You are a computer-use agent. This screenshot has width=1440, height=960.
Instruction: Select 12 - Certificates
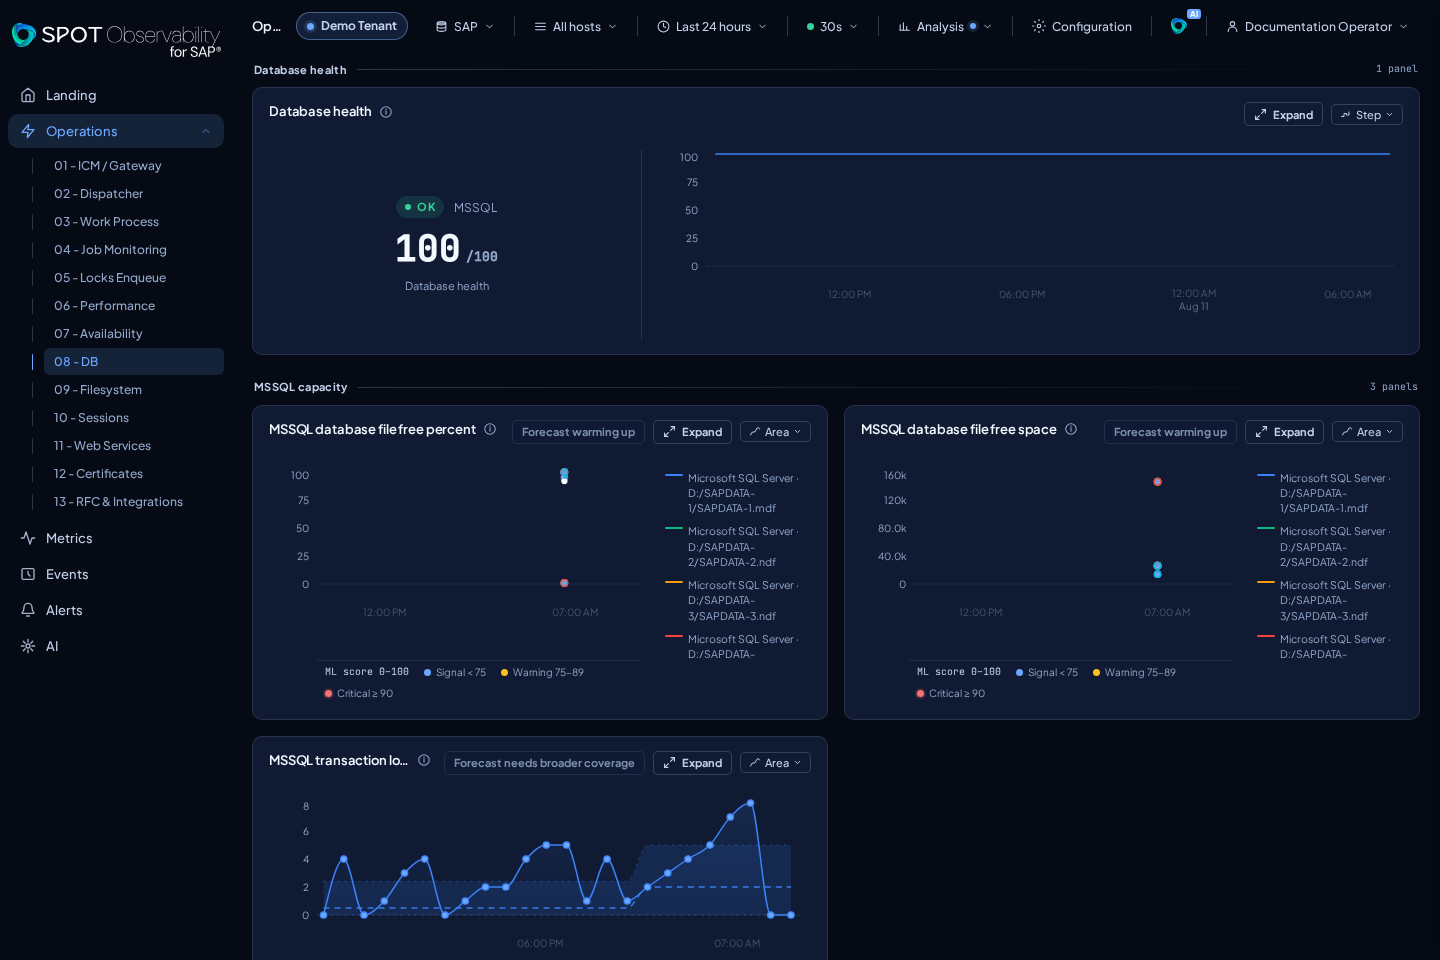point(133,474)
